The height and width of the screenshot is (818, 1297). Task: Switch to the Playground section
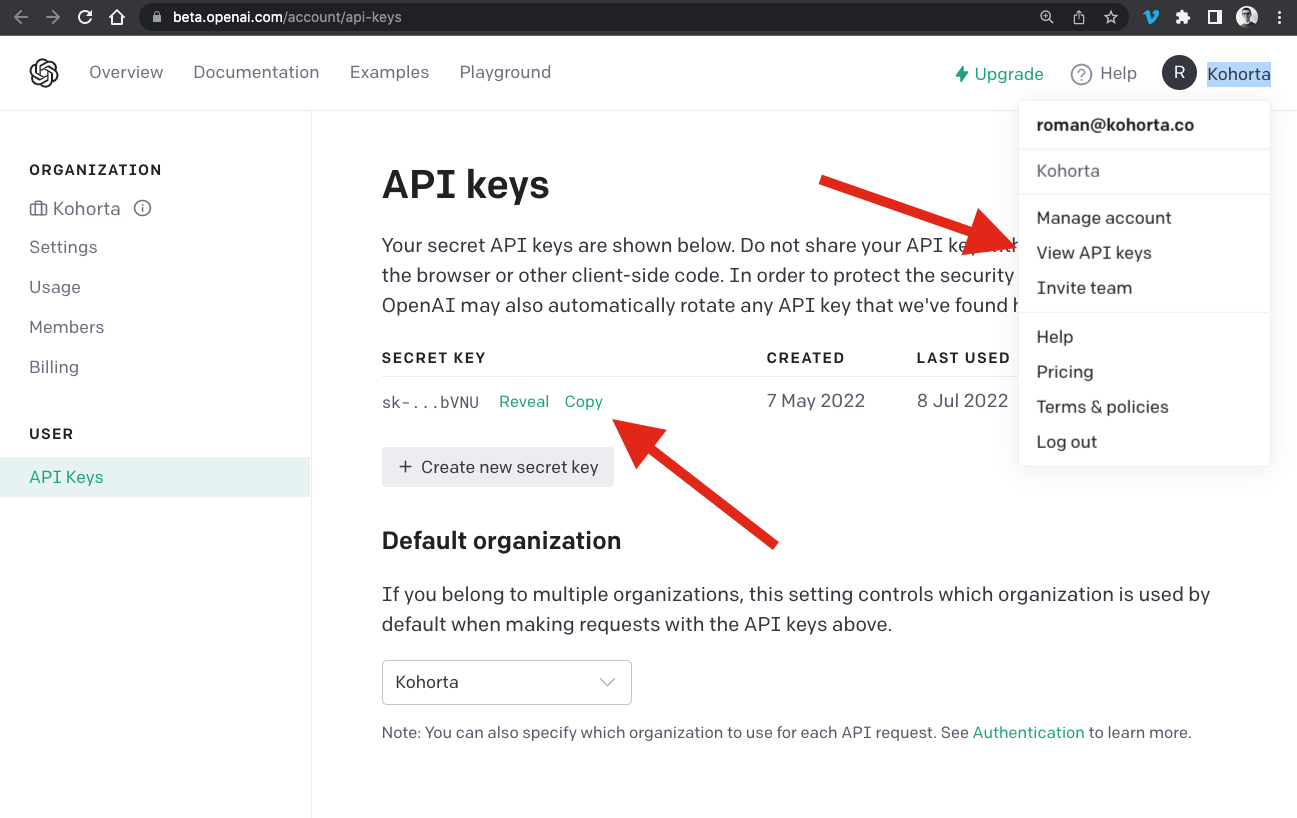click(505, 72)
